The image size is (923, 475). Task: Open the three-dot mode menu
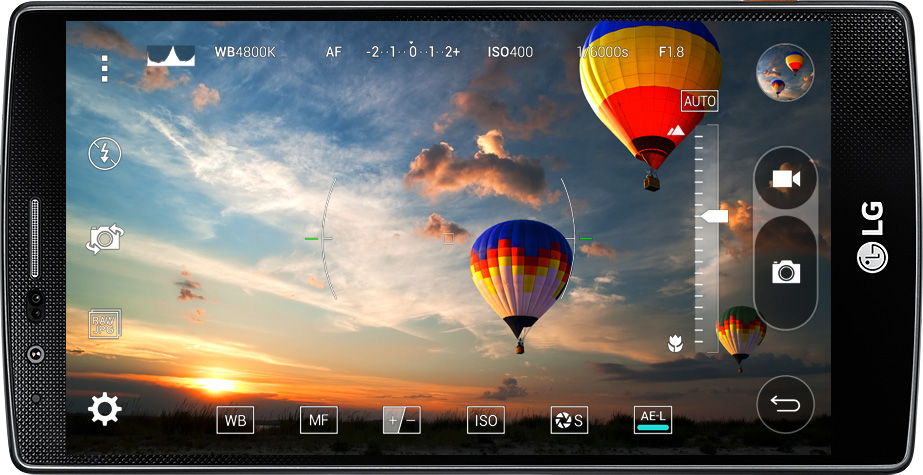point(104,68)
